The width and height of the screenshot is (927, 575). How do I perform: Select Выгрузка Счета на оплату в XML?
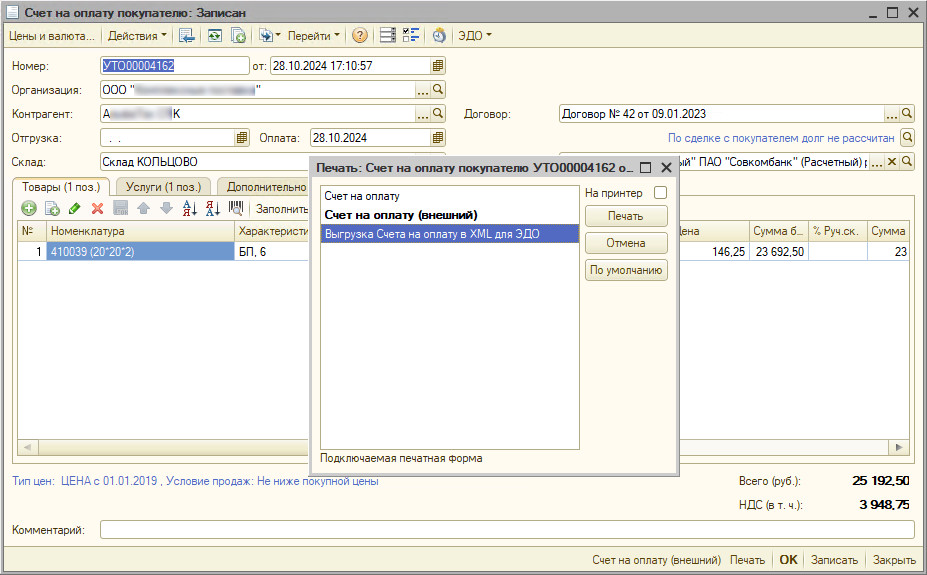449,234
